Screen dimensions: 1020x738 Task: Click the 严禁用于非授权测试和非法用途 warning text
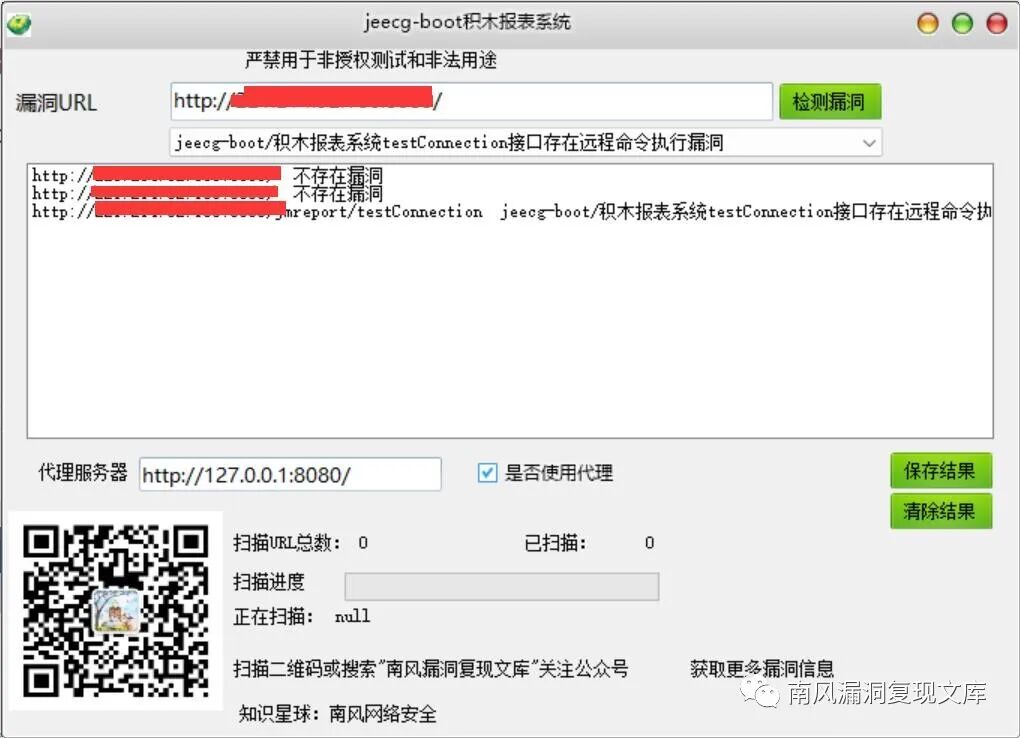[x=371, y=61]
